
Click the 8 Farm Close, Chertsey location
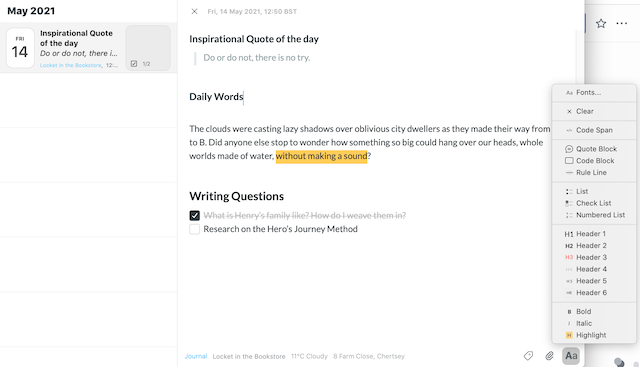369,356
